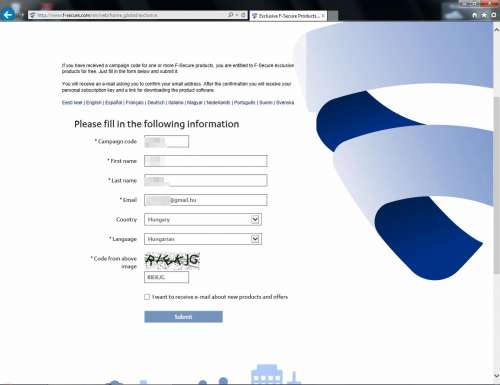This screenshot has height=385, width=500.
Task: Click the Campaign code input field
Action: point(166,141)
